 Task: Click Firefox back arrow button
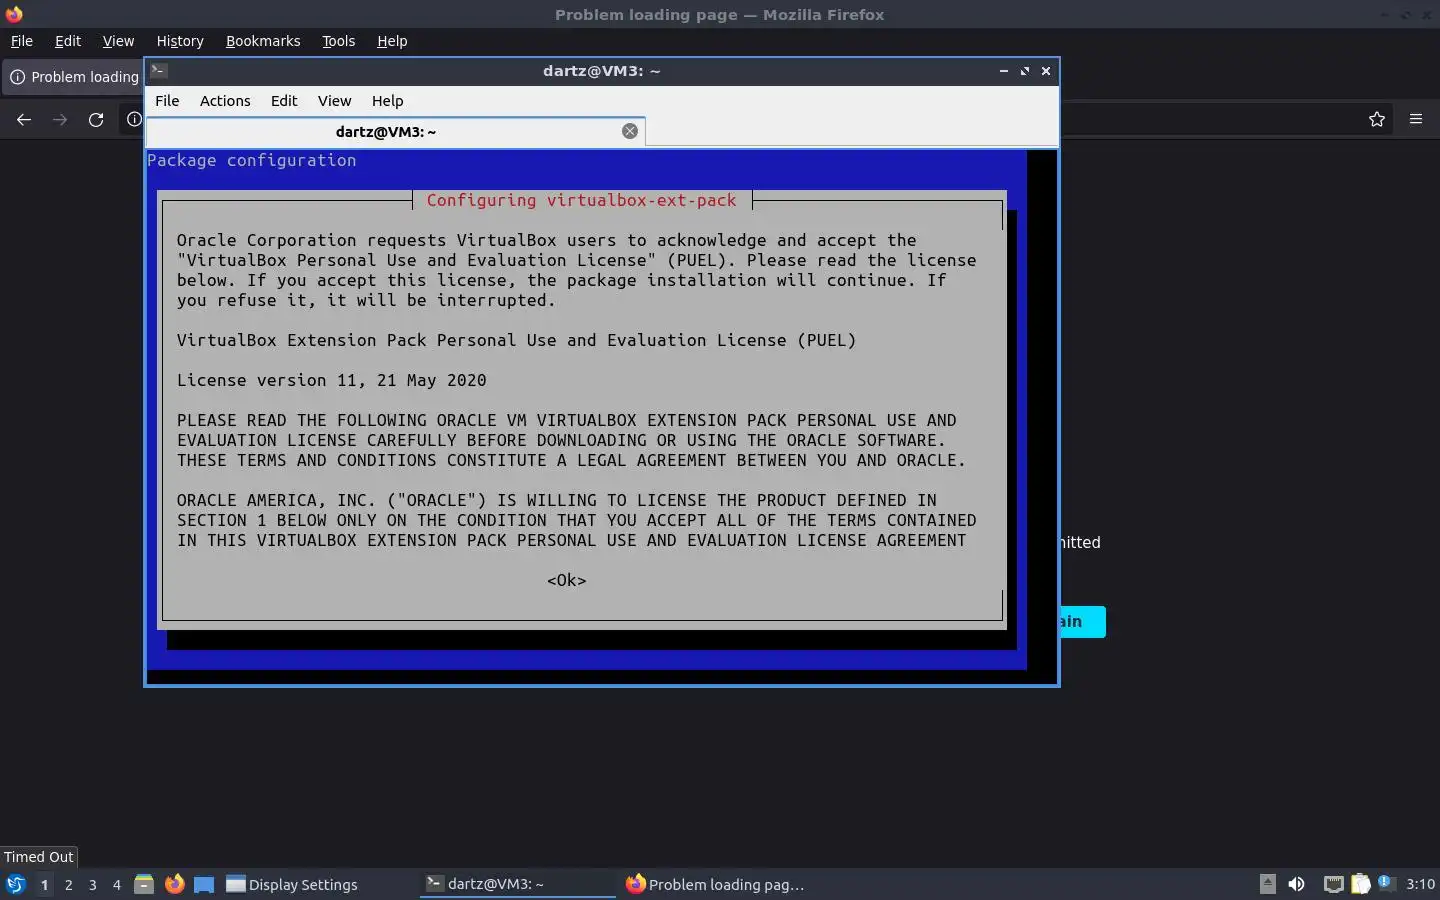point(24,120)
